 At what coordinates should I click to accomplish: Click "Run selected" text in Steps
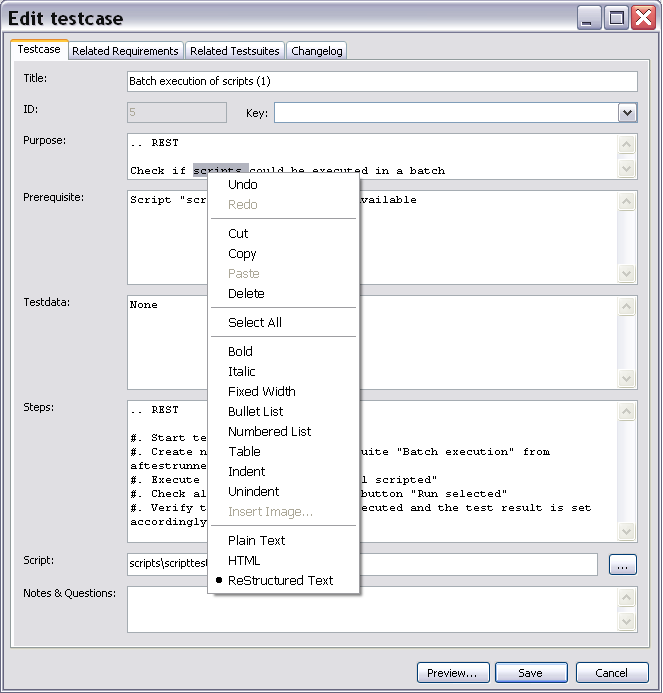pyautogui.click(x=459, y=494)
